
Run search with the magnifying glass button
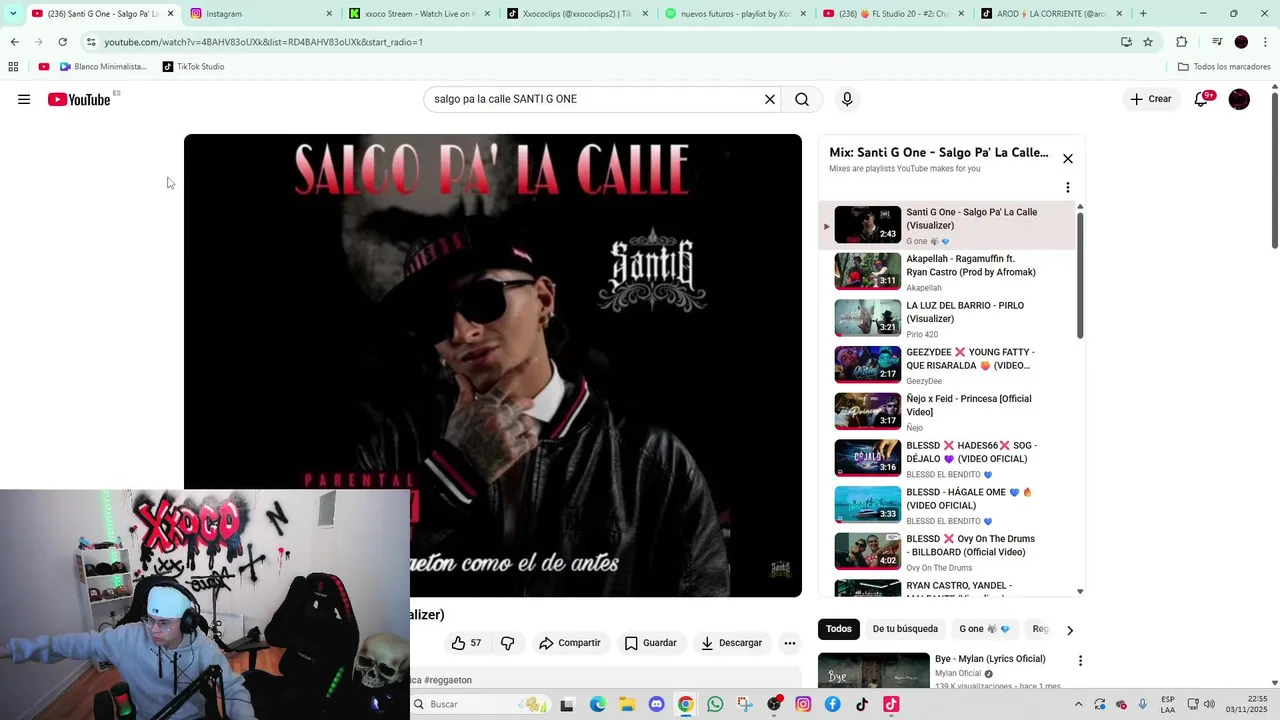(802, 99)
